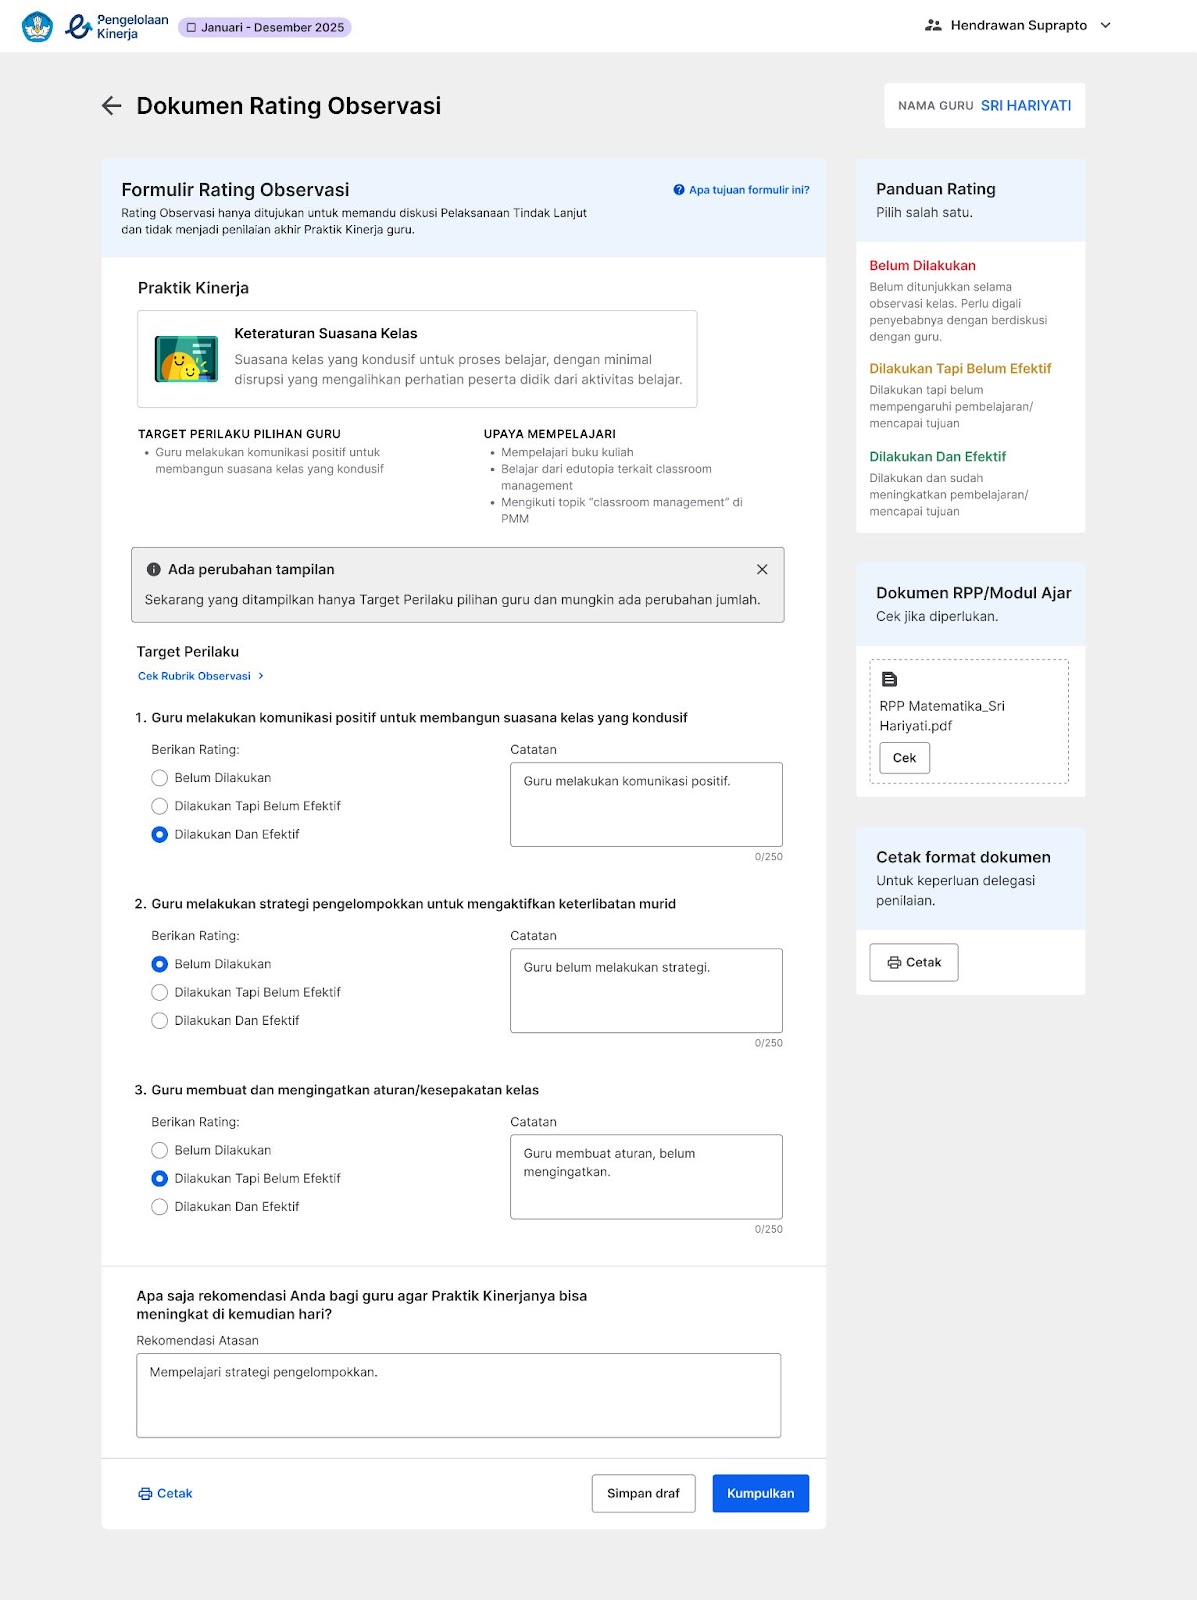The width and height of the screenshot is (1197, 1600).
Task: Click the Rekomendasi Atasan text area
Action: [x=459, y=1395]
